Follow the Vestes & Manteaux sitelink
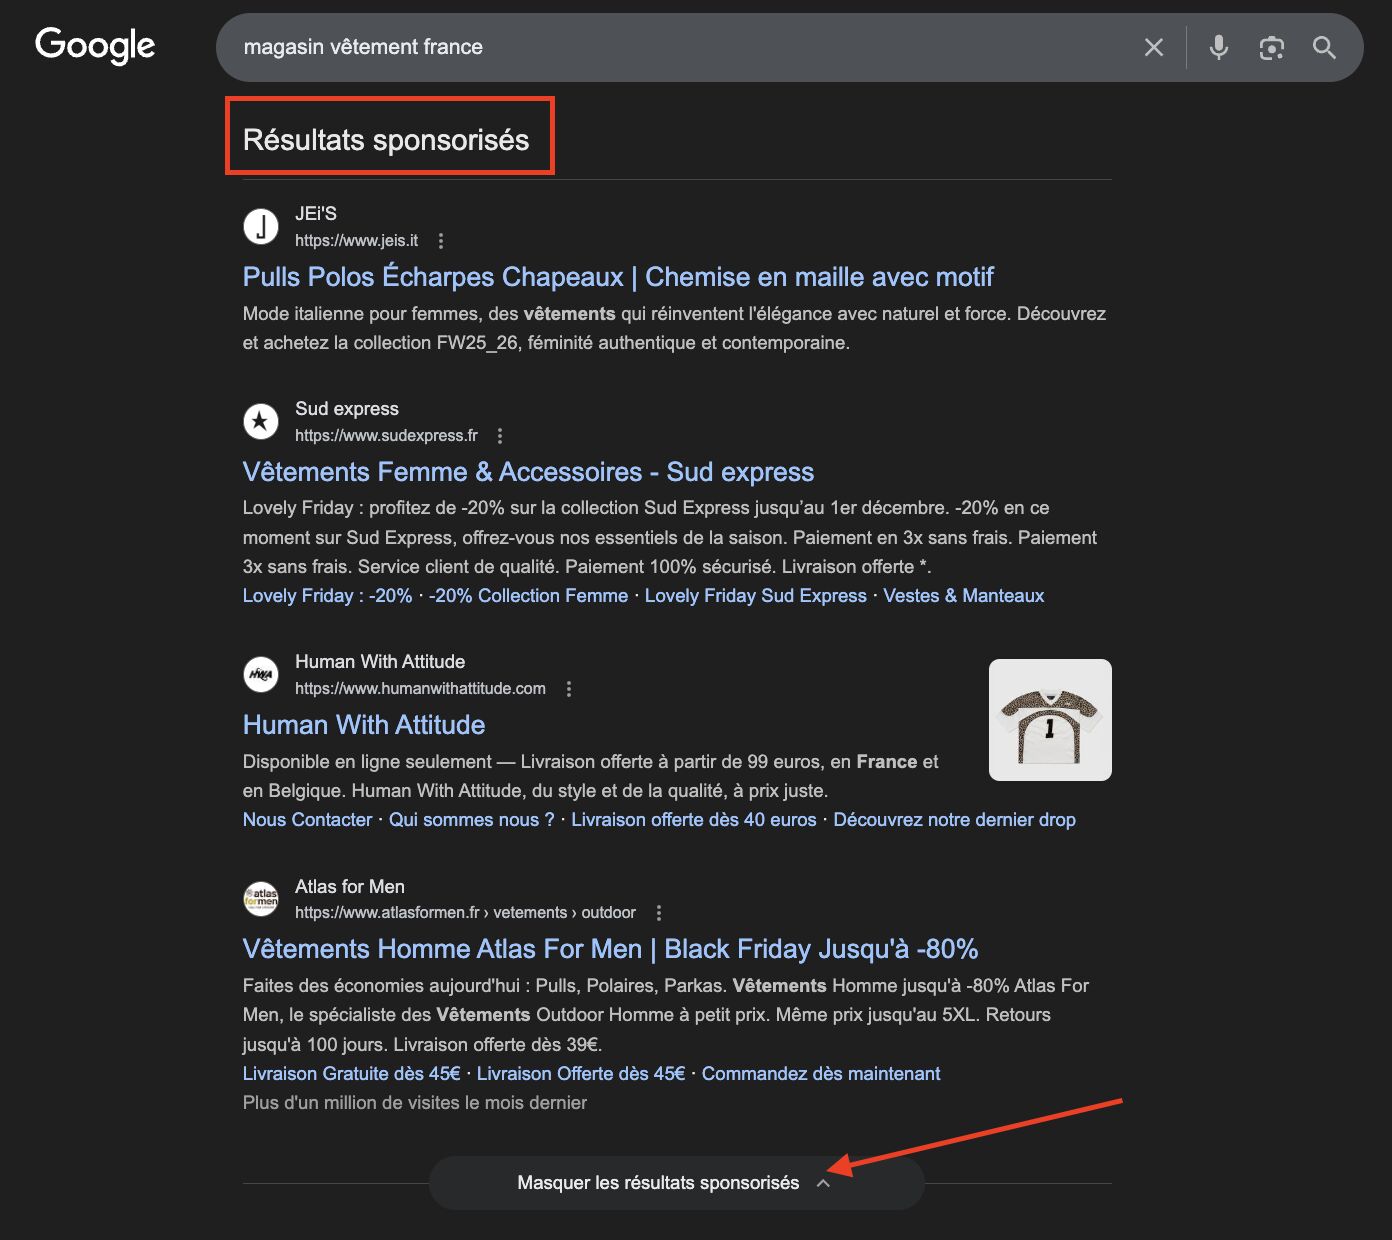 click(963, 596)
